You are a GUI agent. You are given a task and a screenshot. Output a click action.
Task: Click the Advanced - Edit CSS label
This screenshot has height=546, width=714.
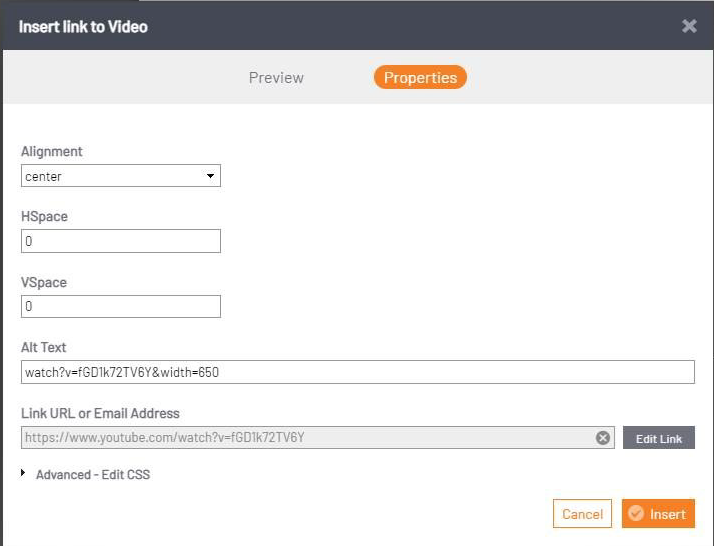point(93,475)
